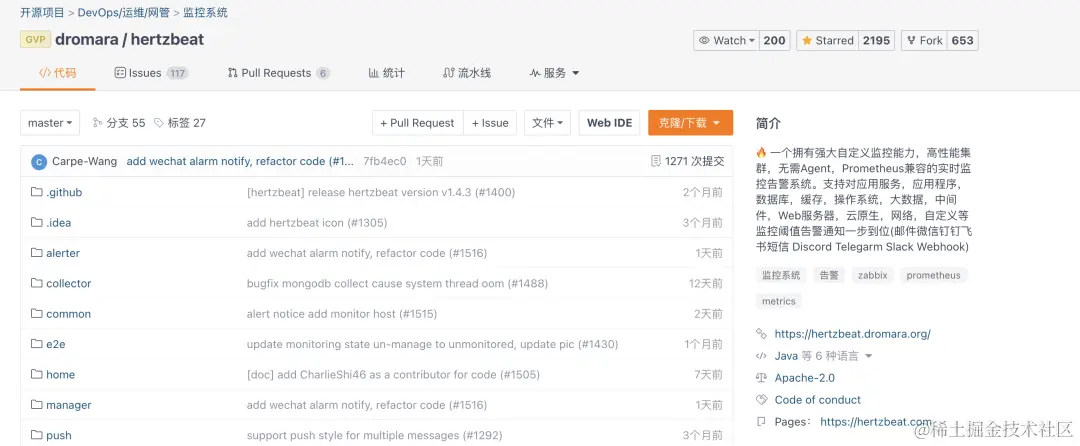Open the 200 watchers count
The height and width of the screenshot is (446, 1080).
775,41
